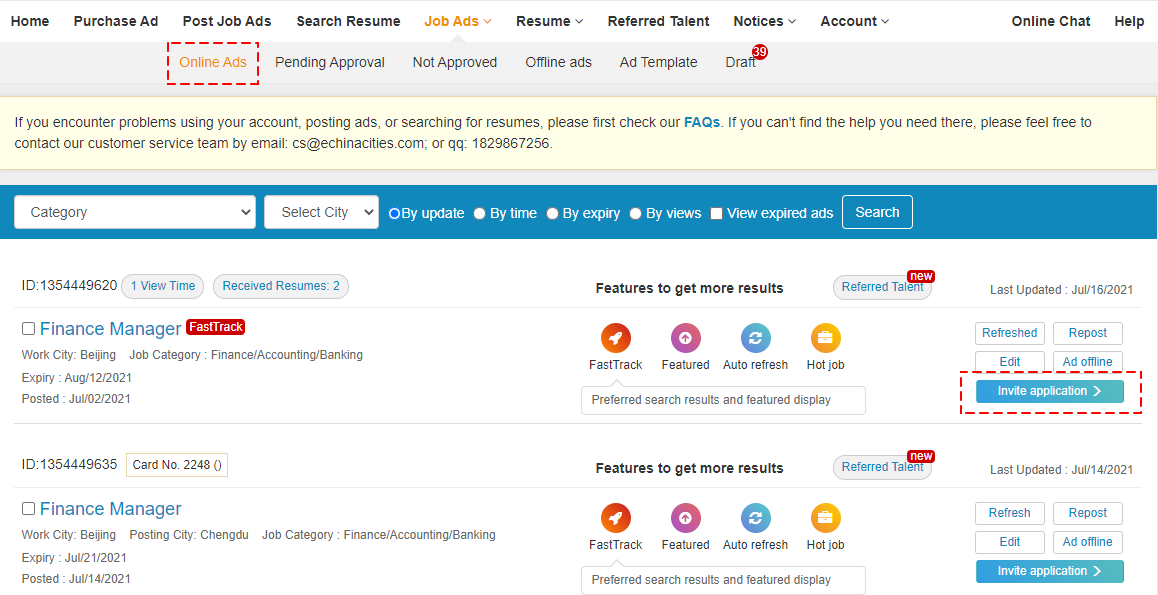
Task: Click Hot job icon for first listing
Action: click(825, 339)
